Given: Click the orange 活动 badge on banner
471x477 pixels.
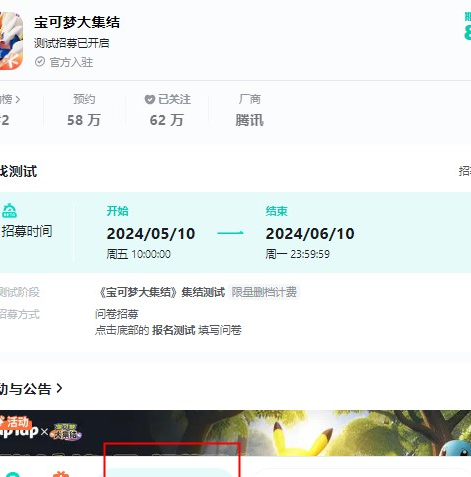Looking at the screenshot, I should point(16,422).
